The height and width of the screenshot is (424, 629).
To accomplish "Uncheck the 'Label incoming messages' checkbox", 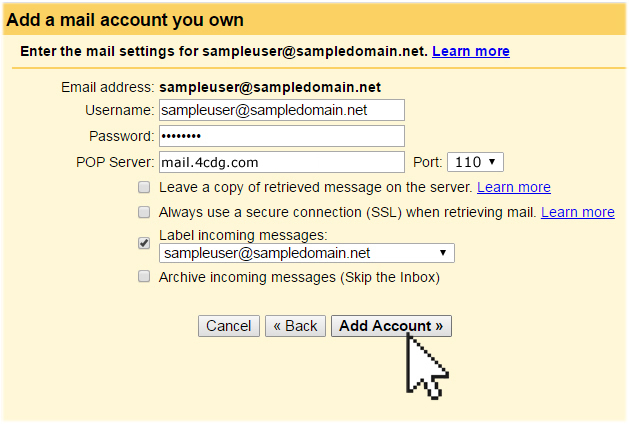I will click(144, 243).
